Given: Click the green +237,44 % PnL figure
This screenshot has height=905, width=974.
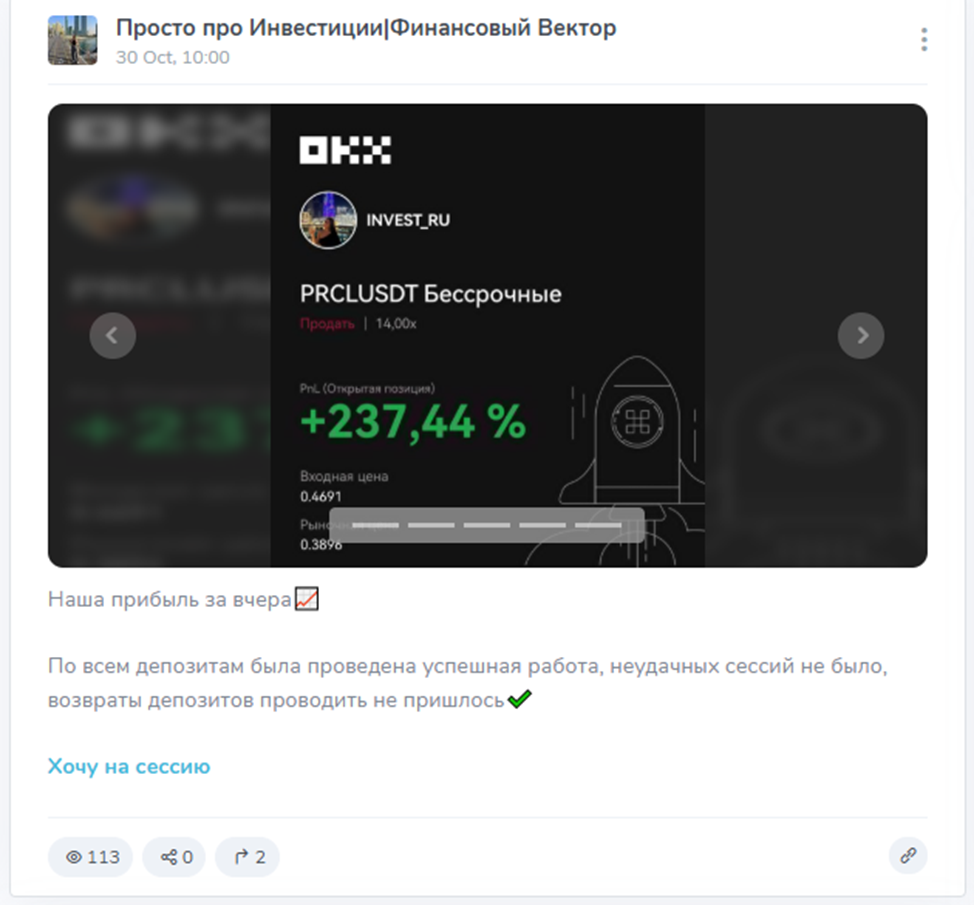Looking at the screenshot, I should [412, 422].
